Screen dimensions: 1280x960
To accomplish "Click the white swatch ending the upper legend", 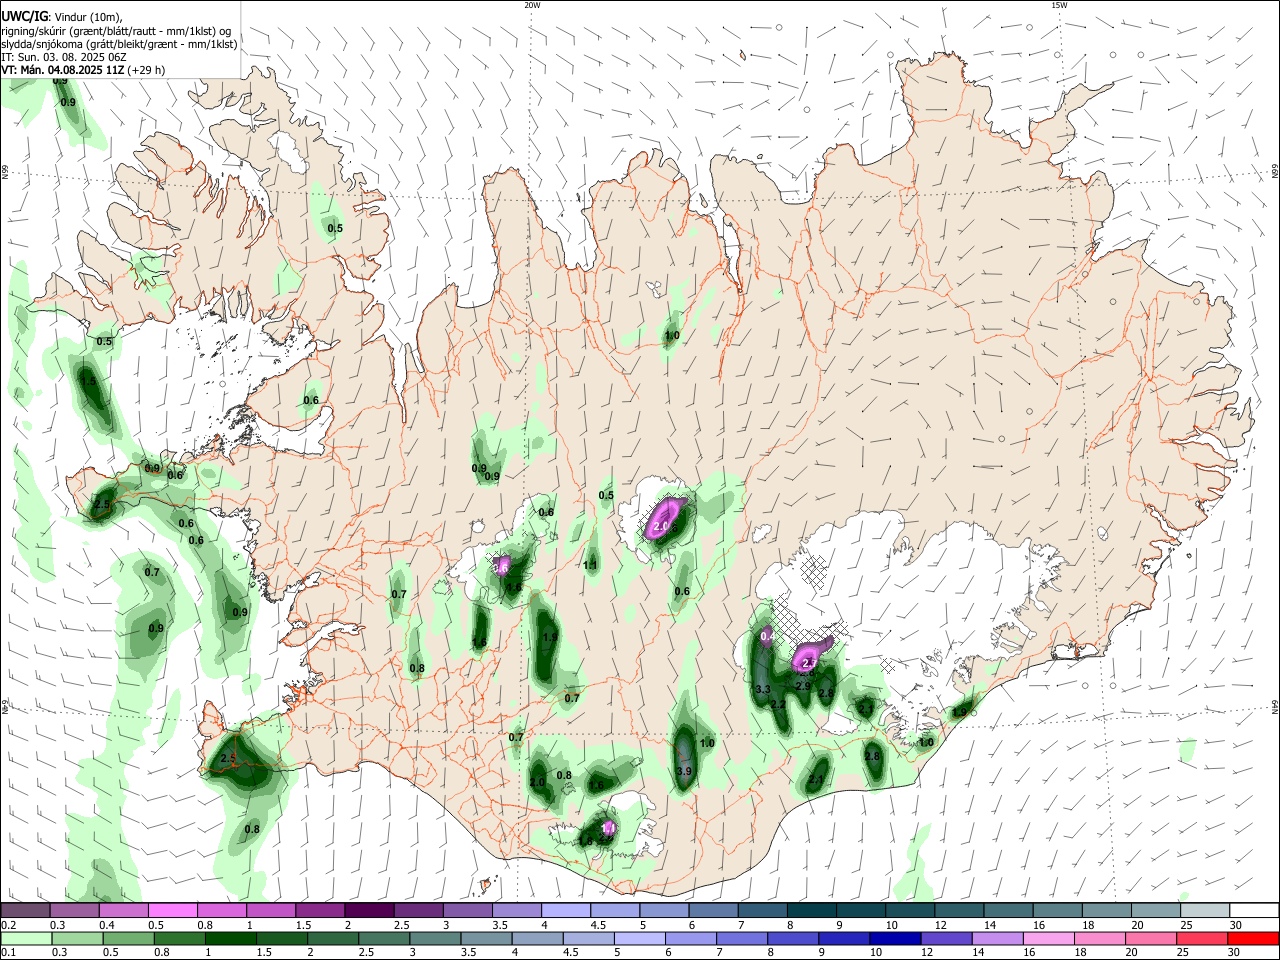I will pyautogui.click(x=1253, y=911).
